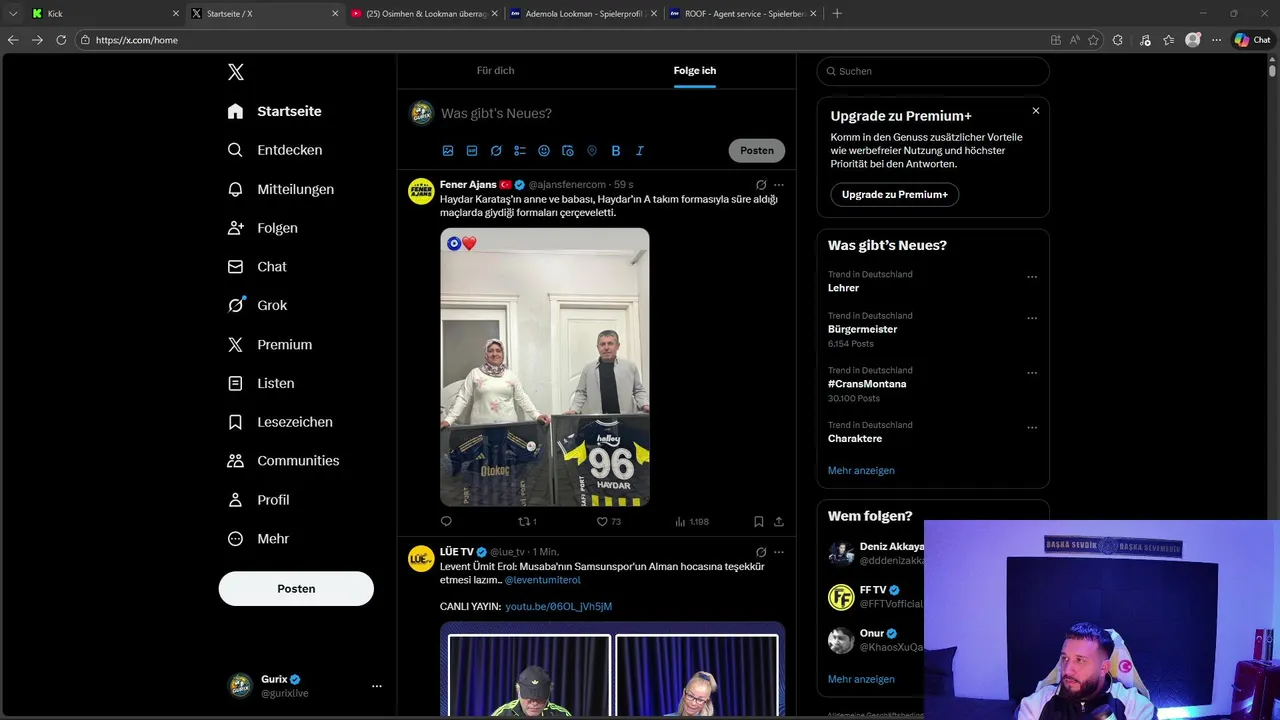The height and width of the screenshot is (720, 1280).
Task: Open Mitteilungen notifications
Action: pyautogui.click(x=281, y=189)
